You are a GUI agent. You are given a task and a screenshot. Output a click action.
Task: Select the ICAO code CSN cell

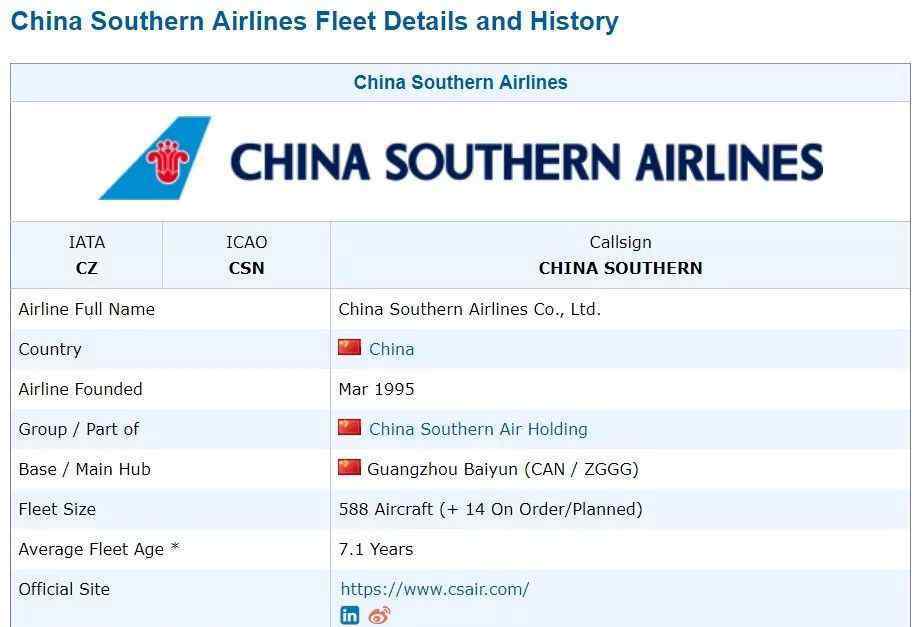[246, 255]
